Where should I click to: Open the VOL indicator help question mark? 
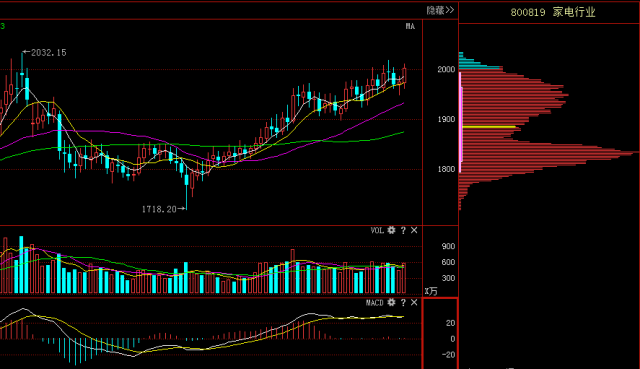click(403, 230)
